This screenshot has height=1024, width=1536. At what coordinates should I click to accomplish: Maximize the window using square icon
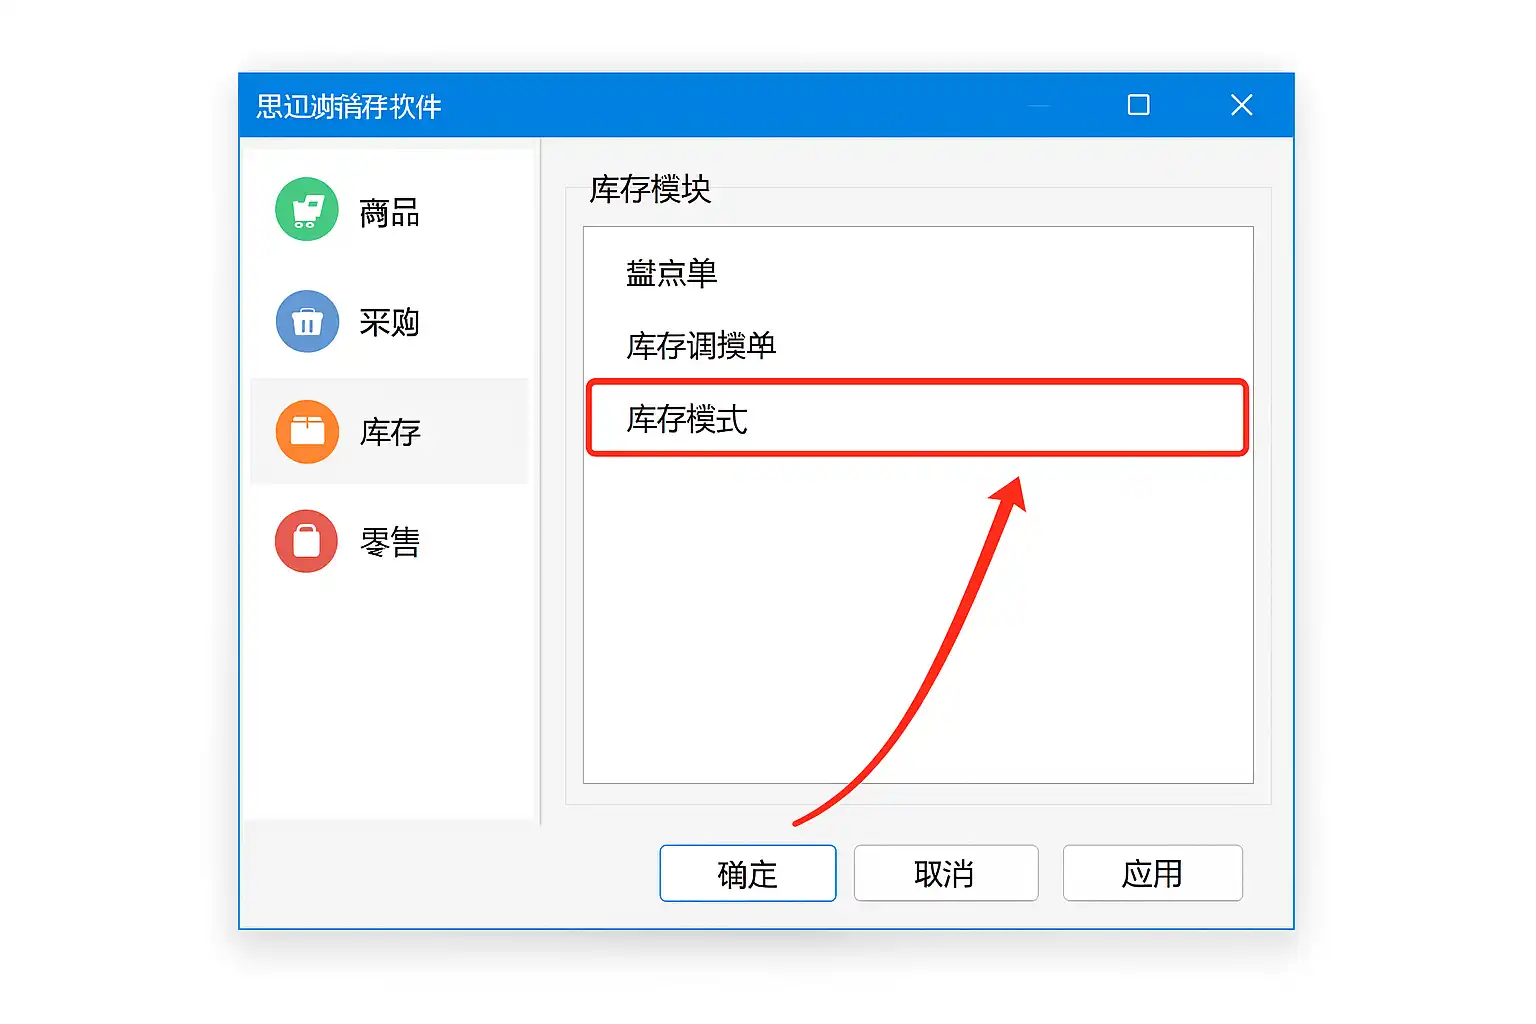pos(1138,105)
